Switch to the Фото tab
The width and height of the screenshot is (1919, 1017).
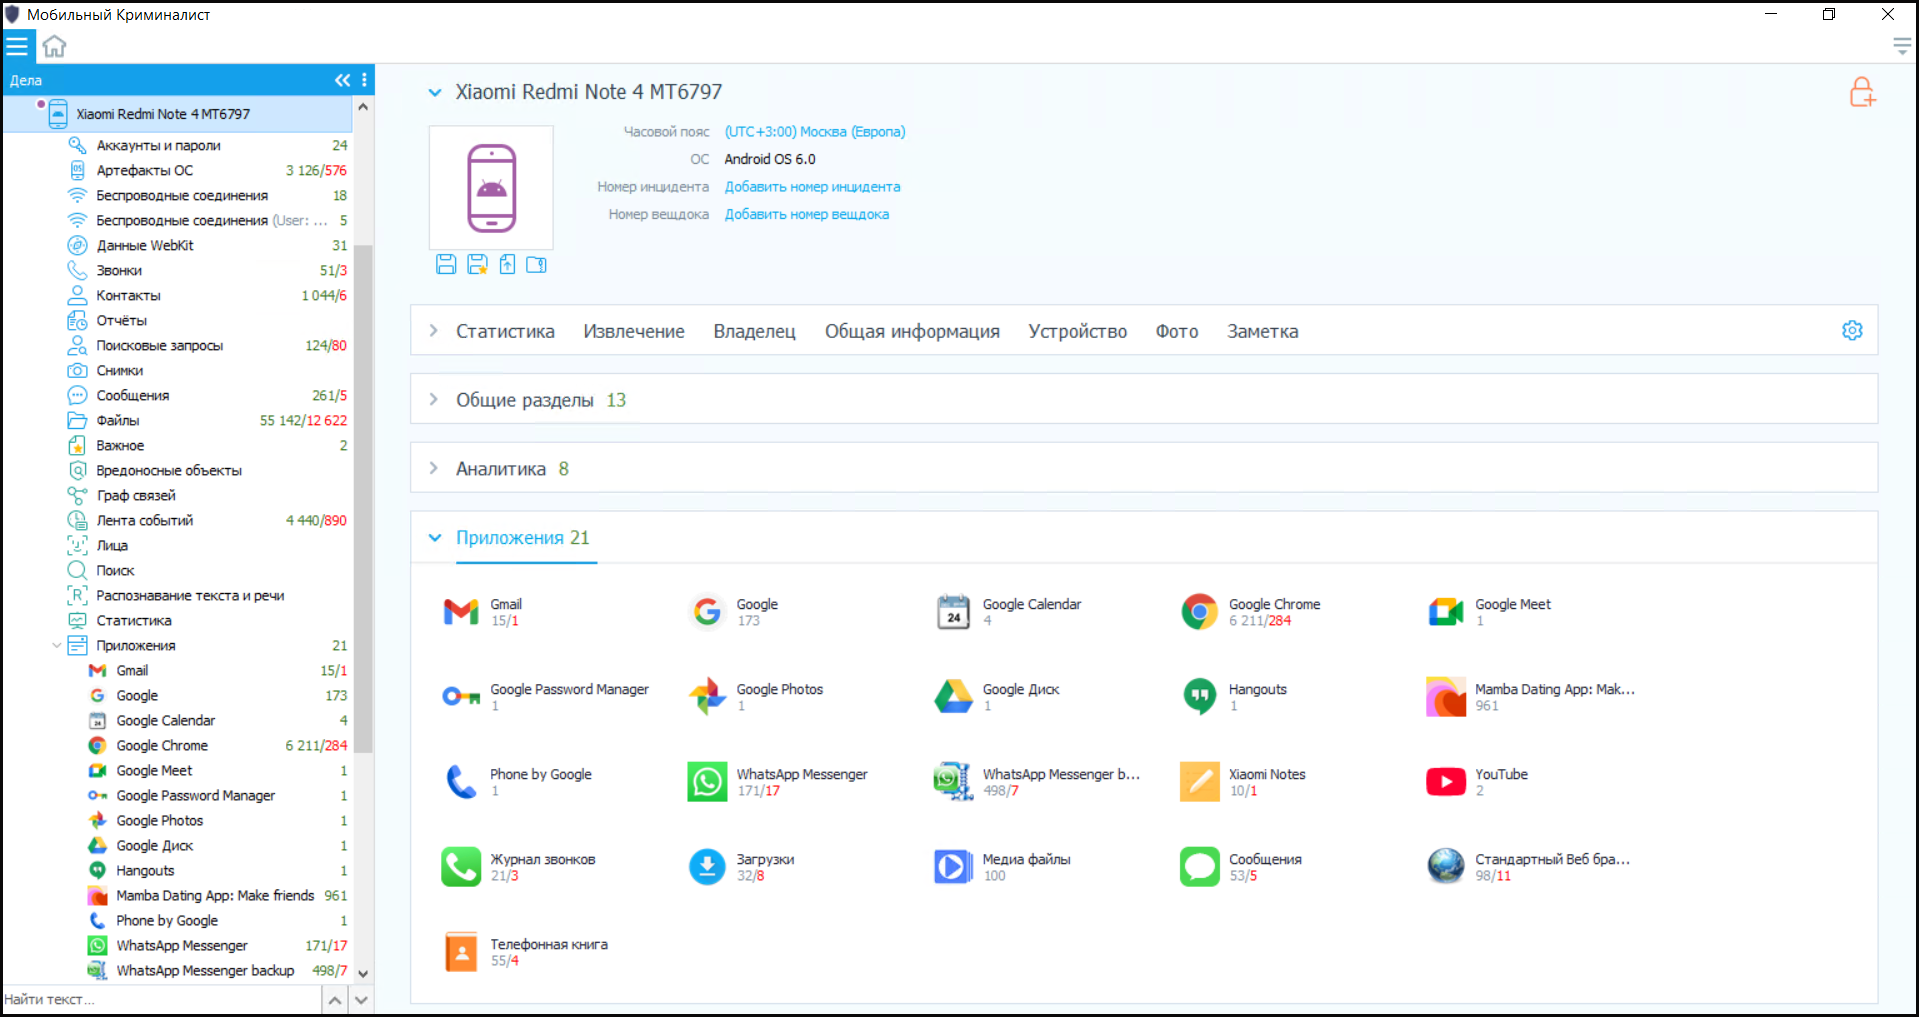point(1177,331)
